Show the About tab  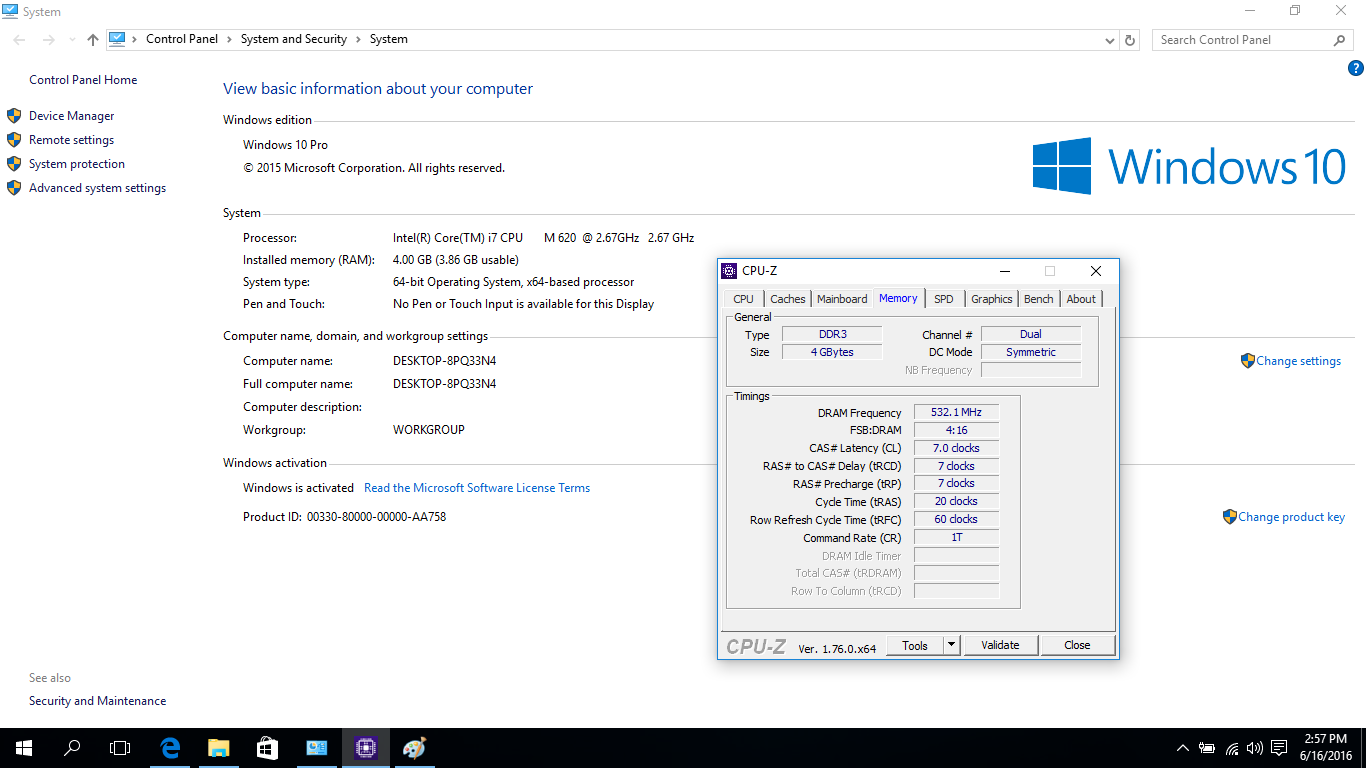1081,299
